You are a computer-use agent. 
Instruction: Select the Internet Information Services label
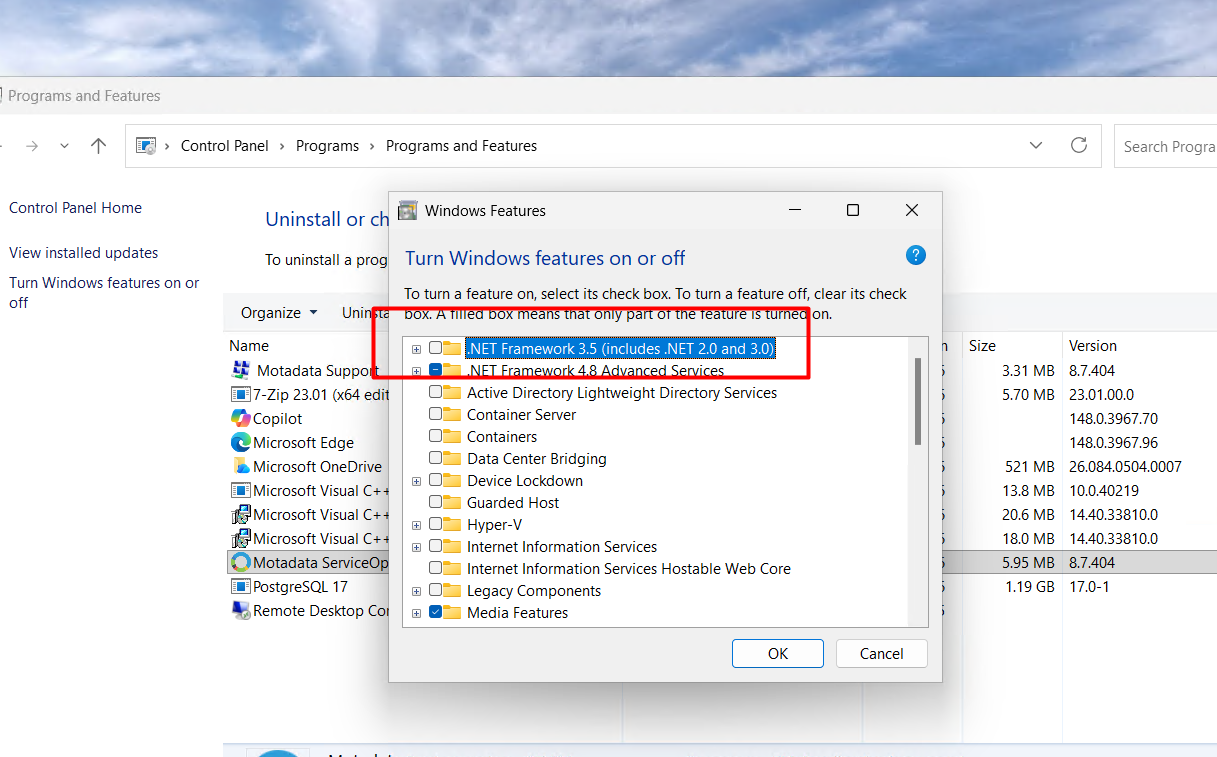[x=562, y=547]
